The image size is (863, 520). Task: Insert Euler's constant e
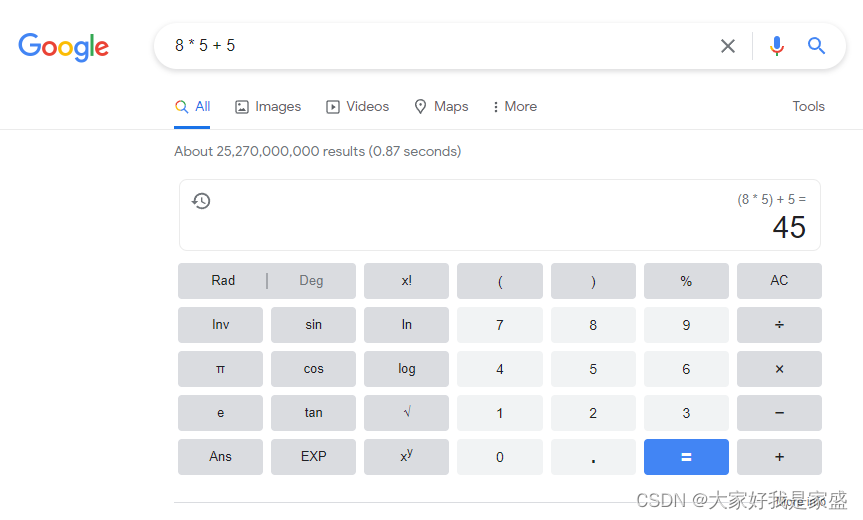pyautogui.click(x=220, y=413)
